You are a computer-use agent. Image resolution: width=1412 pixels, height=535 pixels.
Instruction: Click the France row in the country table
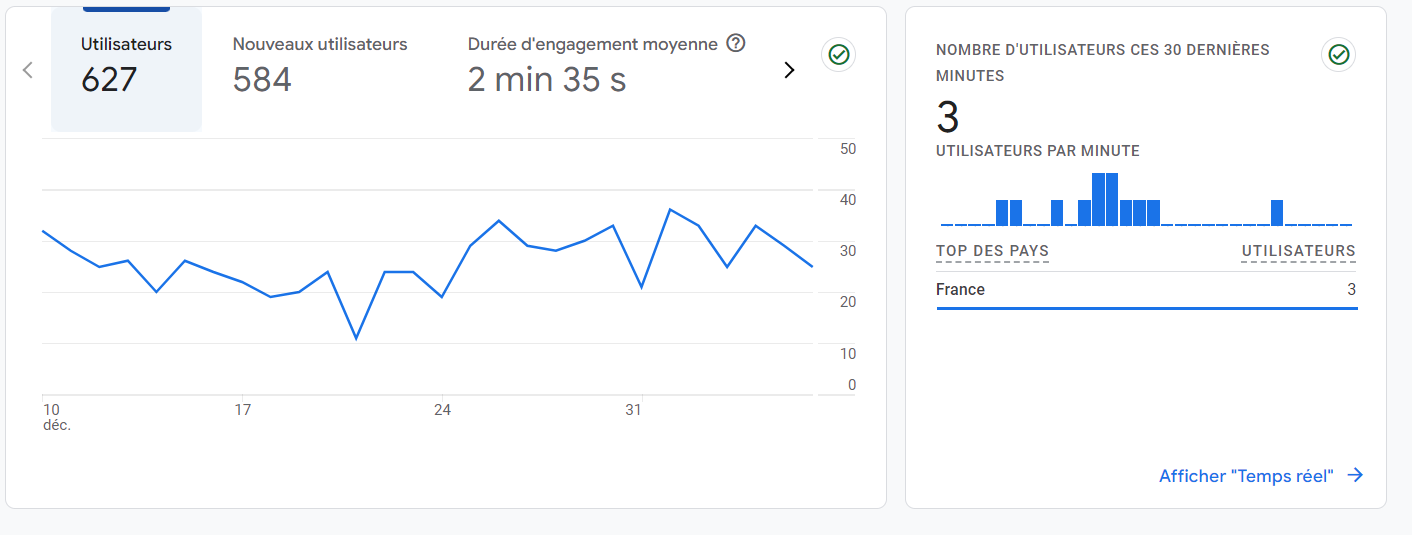(1146, 290)
